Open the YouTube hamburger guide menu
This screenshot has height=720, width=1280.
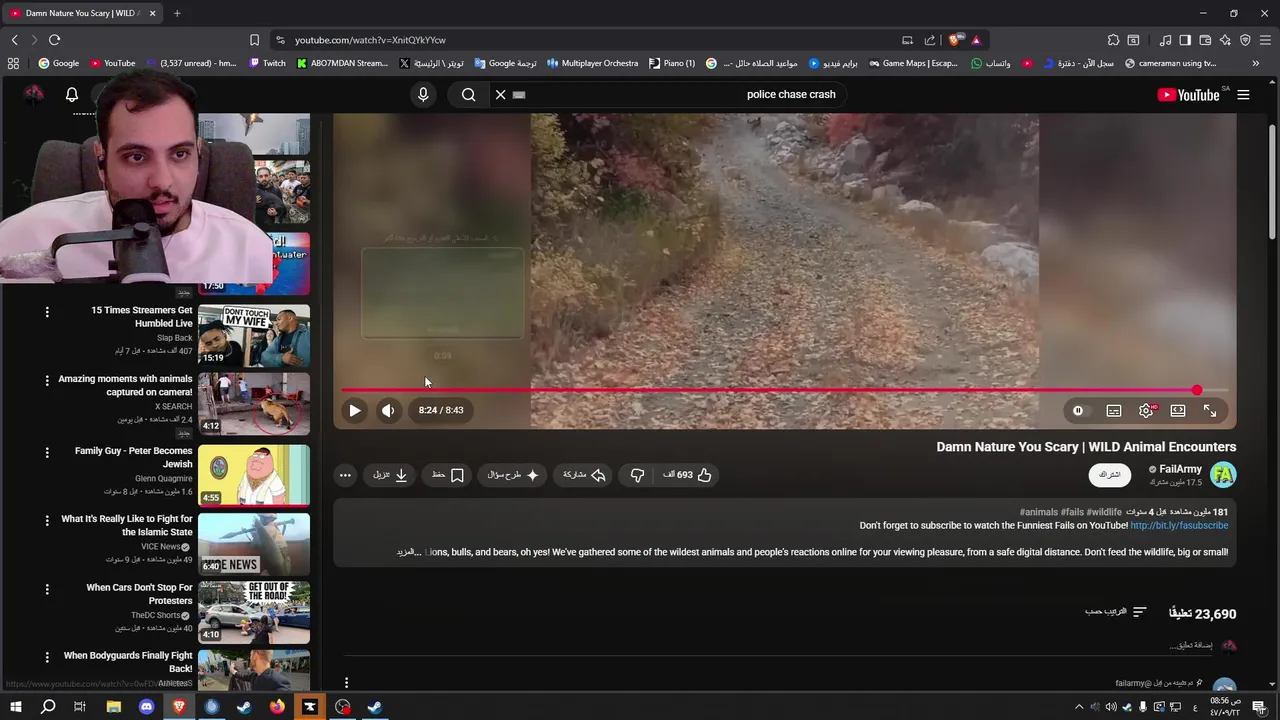(1243, 95)
